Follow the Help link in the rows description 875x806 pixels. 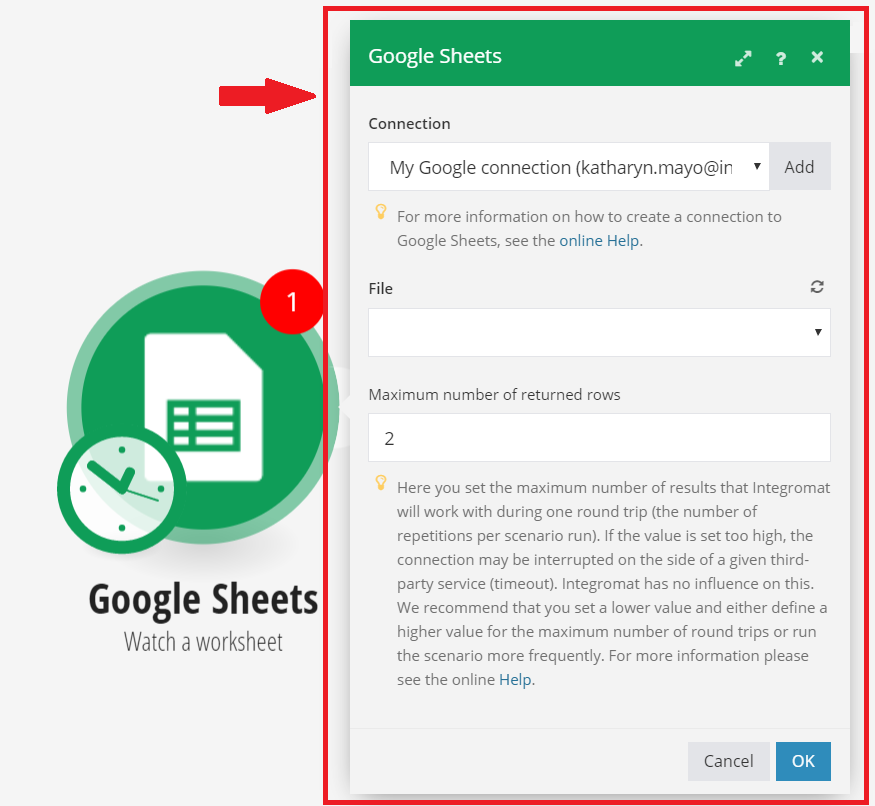click(516, 679)
